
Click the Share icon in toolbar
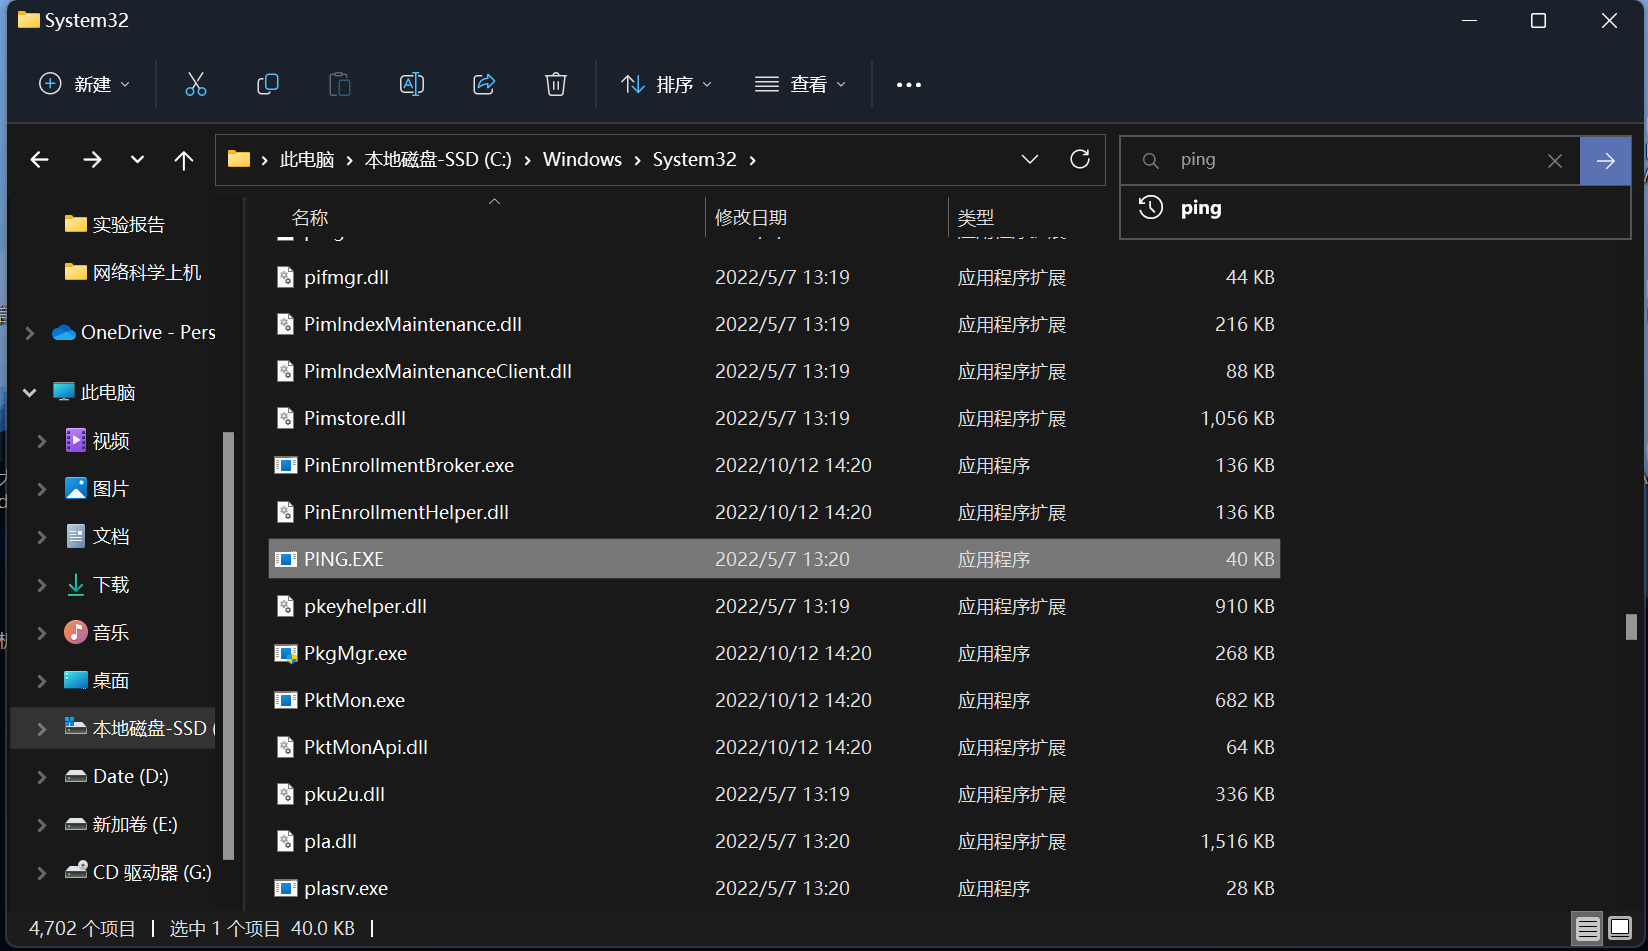click(x=484, y=84)
